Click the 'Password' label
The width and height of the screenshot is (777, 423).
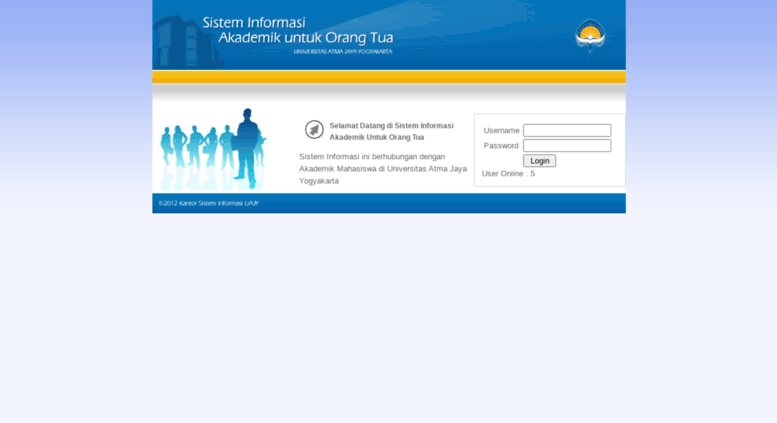tap(501, 146)
